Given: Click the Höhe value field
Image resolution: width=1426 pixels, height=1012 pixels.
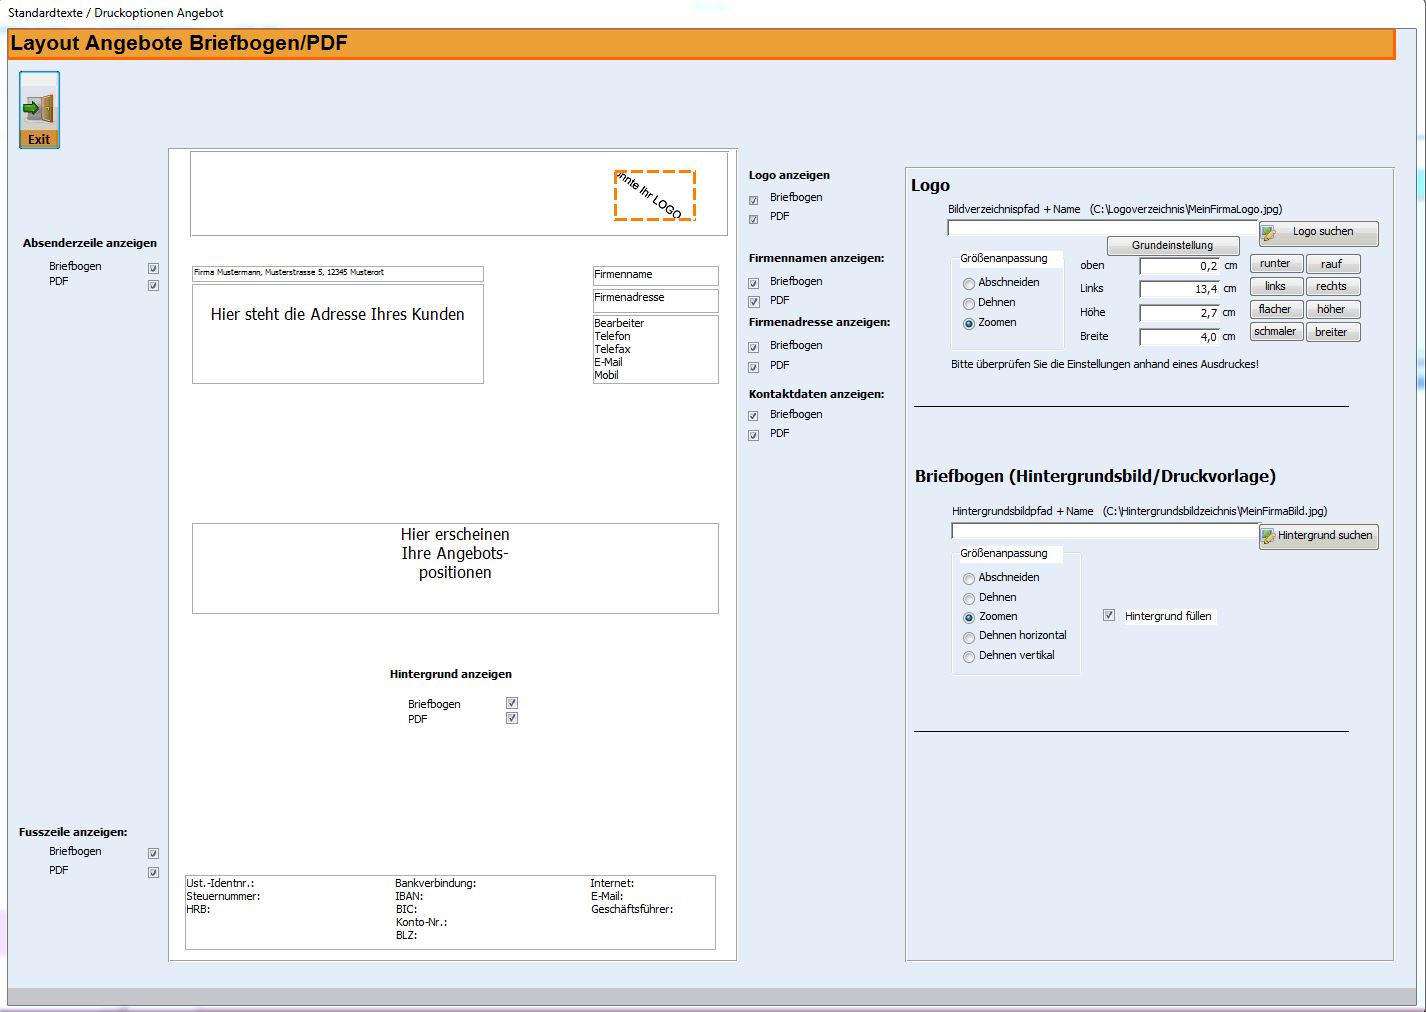Looking at the screenshot, I should click(x=1179, y=313).
